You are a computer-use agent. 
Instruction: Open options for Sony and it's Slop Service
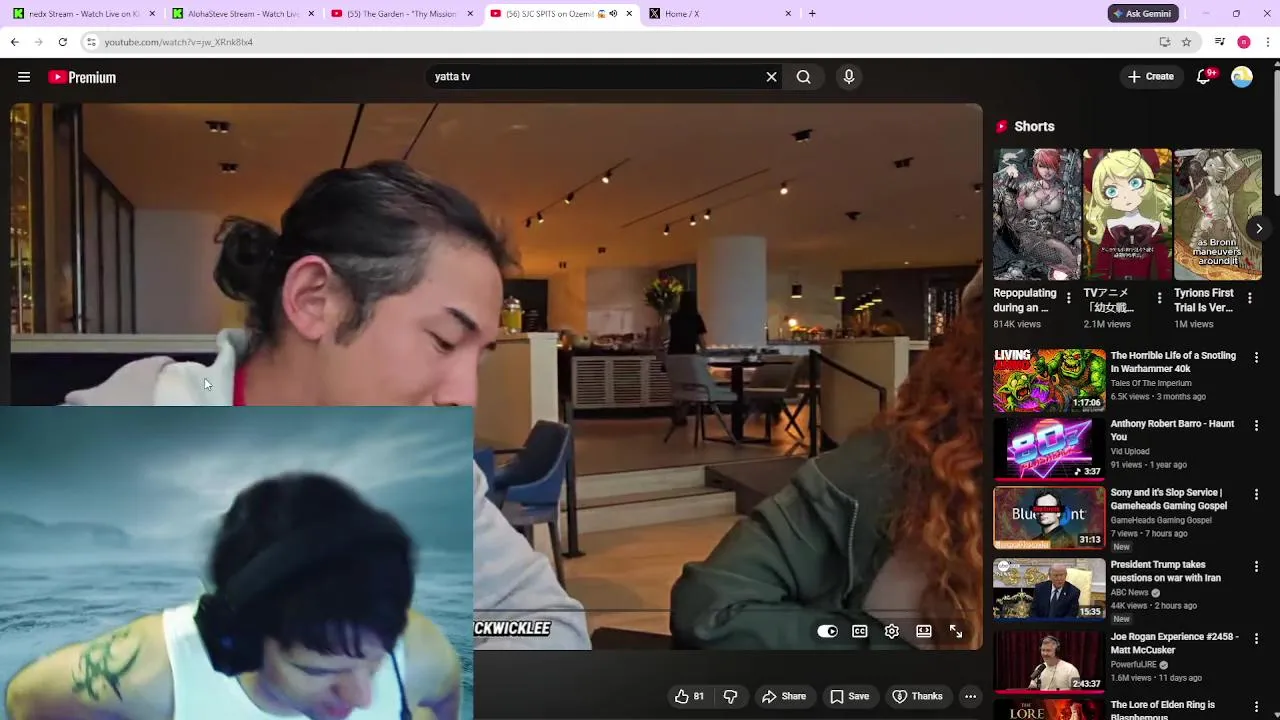[x=1256, y=494]
